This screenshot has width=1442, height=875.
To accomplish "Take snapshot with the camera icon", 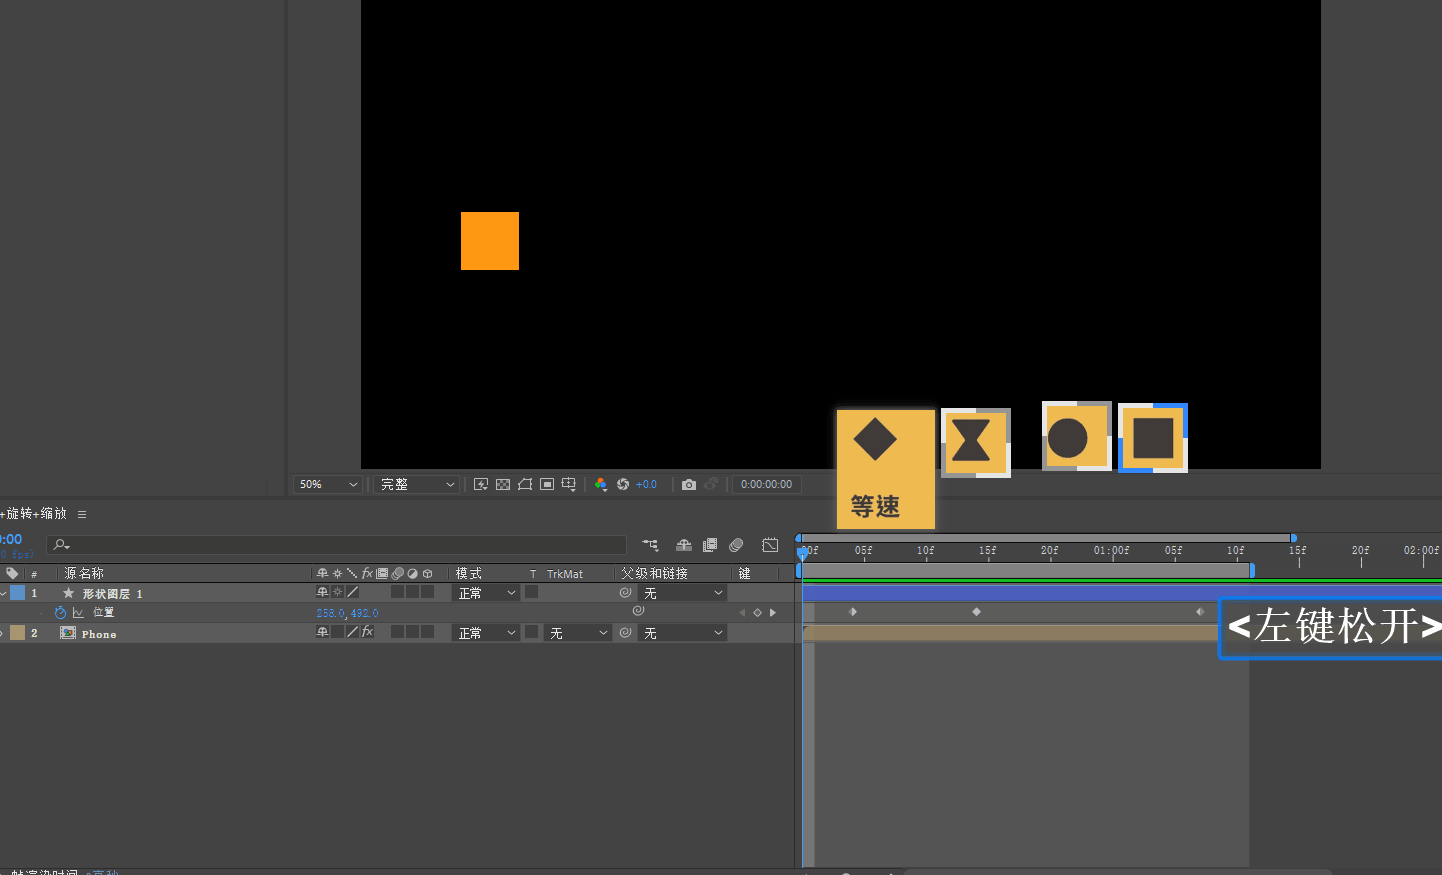I will [689, 484].
